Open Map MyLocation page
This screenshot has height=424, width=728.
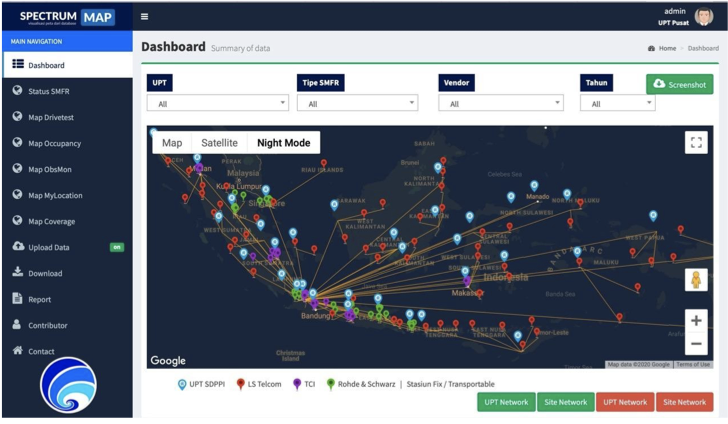(68, 195)
